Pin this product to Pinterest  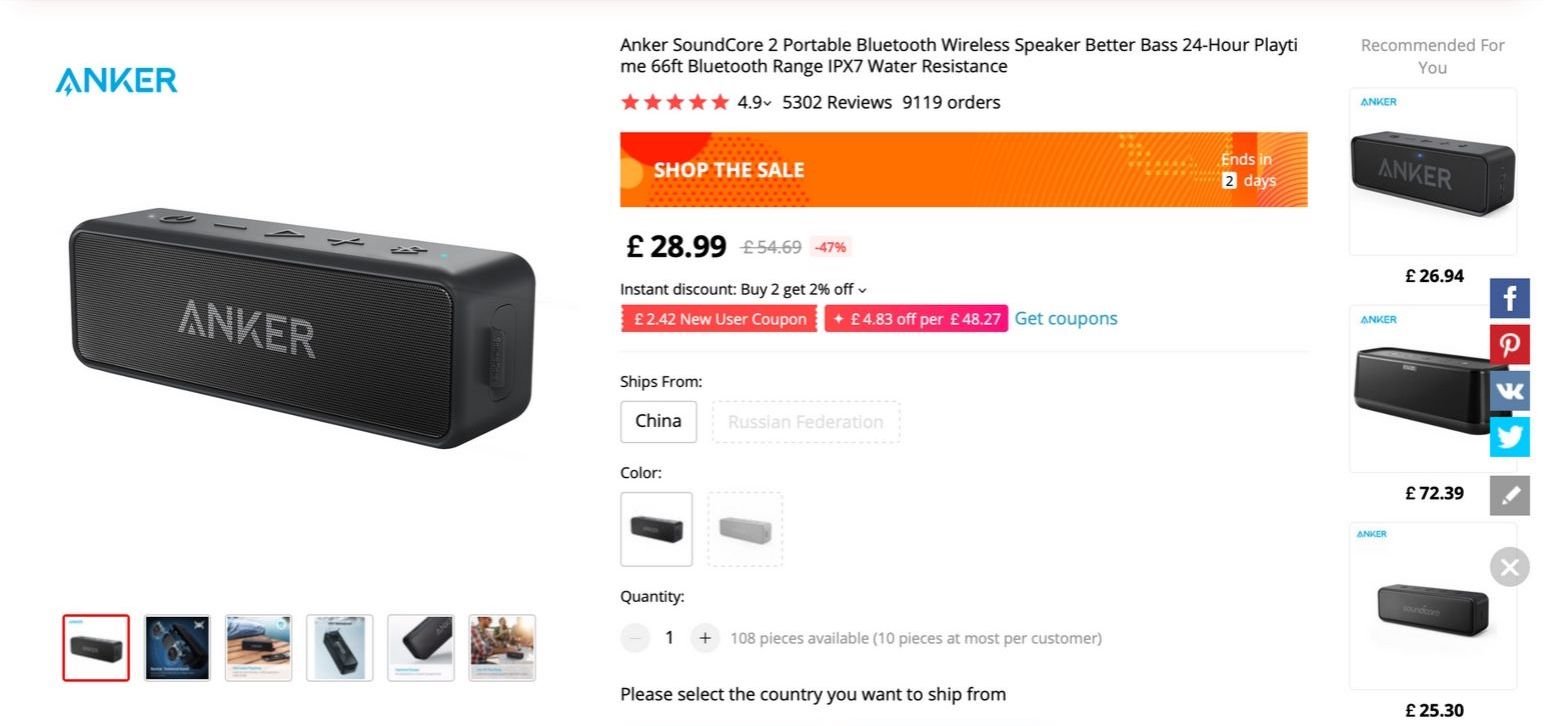click(1509, 343)
